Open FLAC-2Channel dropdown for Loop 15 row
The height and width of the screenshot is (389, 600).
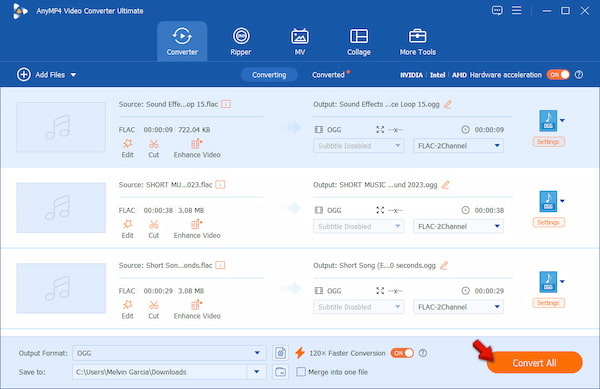pyautogui.click(x=458, y=146)
